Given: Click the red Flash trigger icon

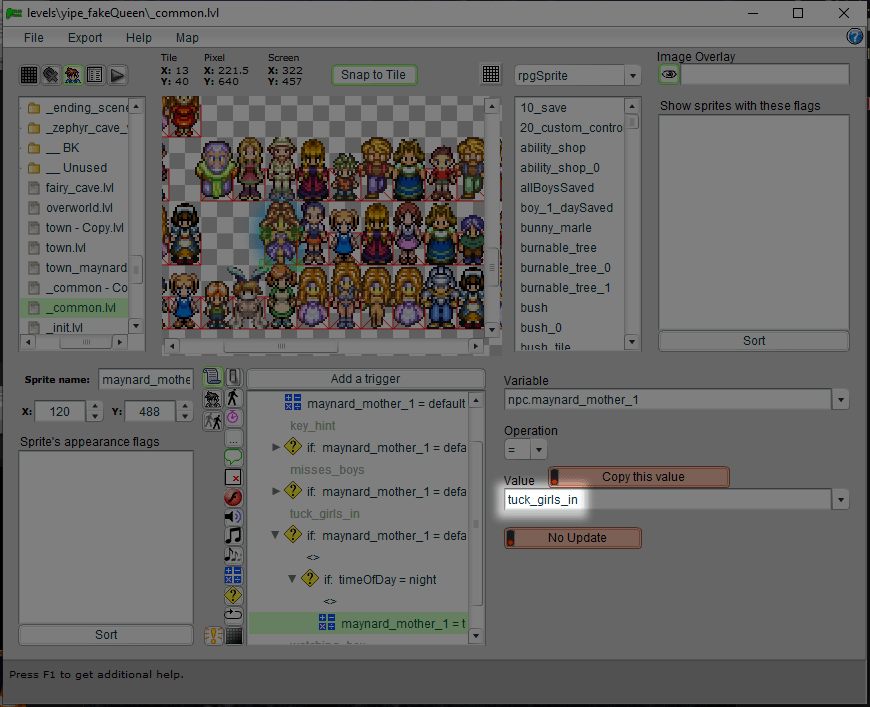Looking at the screenshot, I should coord(233,497).
